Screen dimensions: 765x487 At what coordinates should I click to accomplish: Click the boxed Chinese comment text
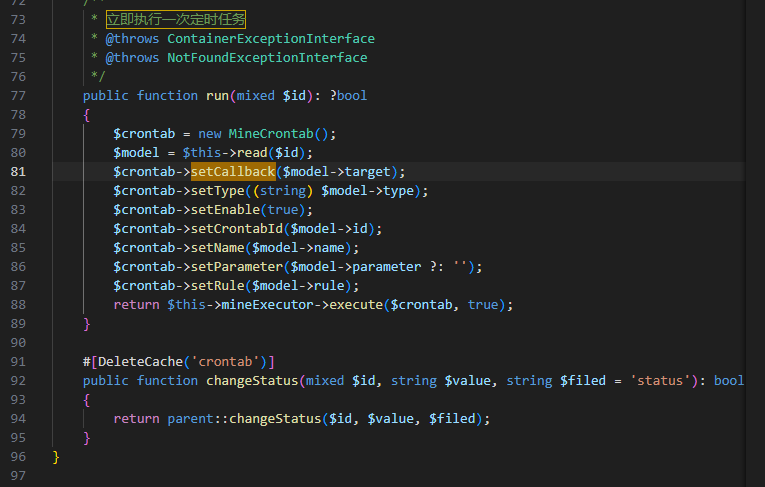coord(175,19)
